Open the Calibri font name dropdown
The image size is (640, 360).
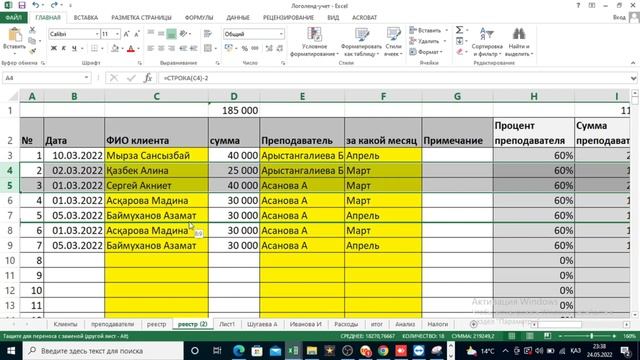pyautogui.click(x=97, y=34)
